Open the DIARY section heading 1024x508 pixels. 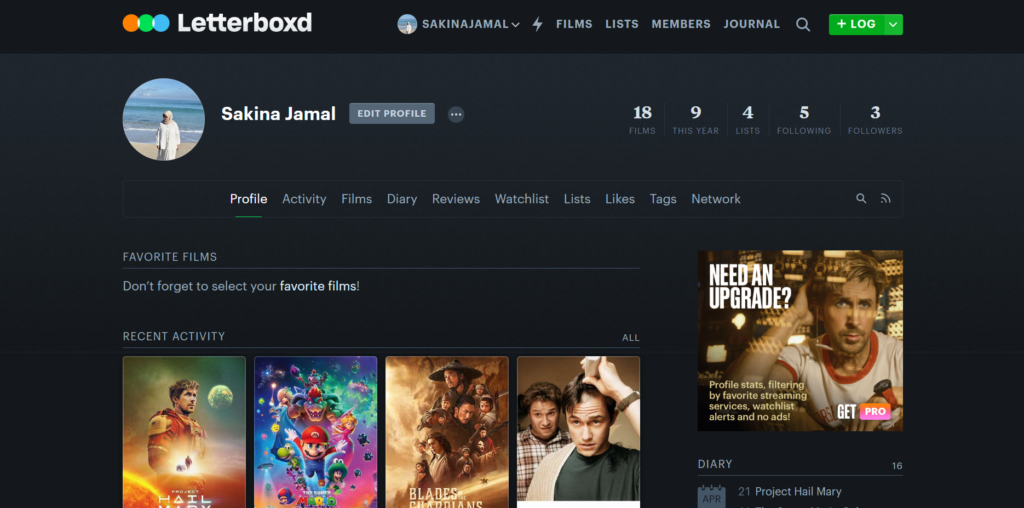click(x=715, y=464)
